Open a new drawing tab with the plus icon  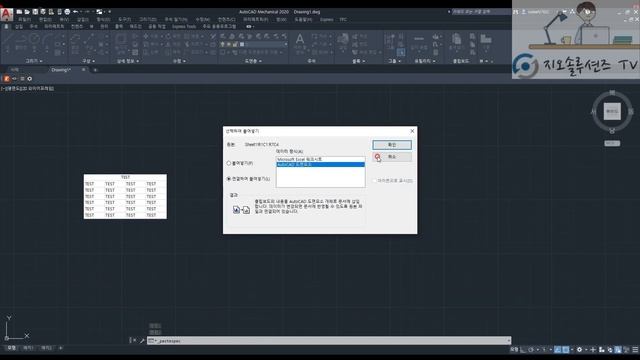95,70
